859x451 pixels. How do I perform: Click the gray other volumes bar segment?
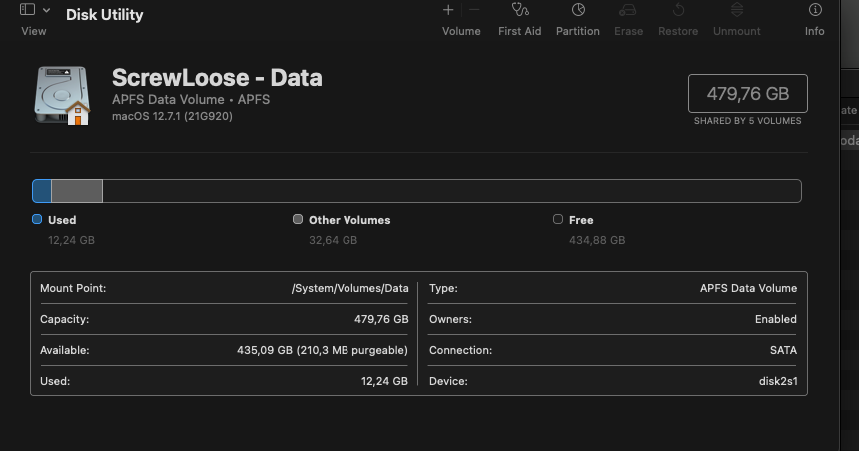tap(77, 191)
